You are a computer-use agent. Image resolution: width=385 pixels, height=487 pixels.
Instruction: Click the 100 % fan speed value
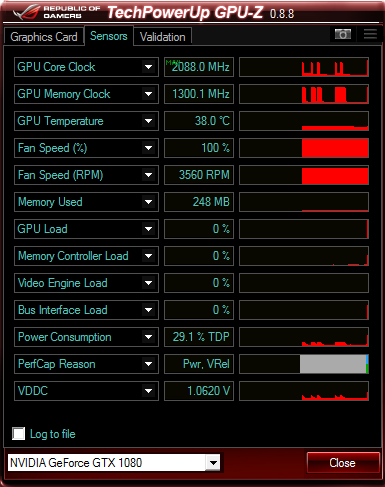(x=199, y=148)
